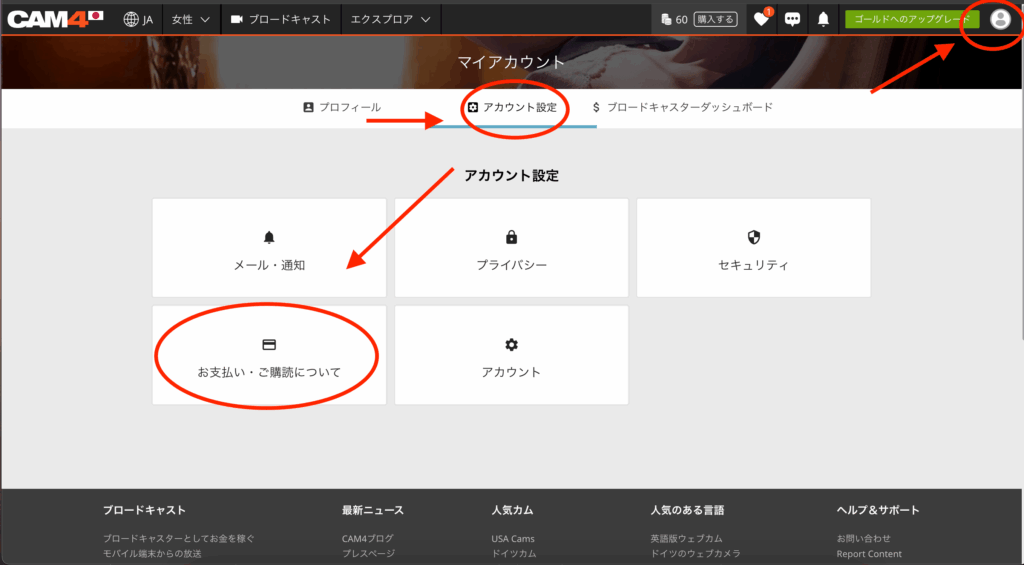Open the chat messages icon

(792, 20)
